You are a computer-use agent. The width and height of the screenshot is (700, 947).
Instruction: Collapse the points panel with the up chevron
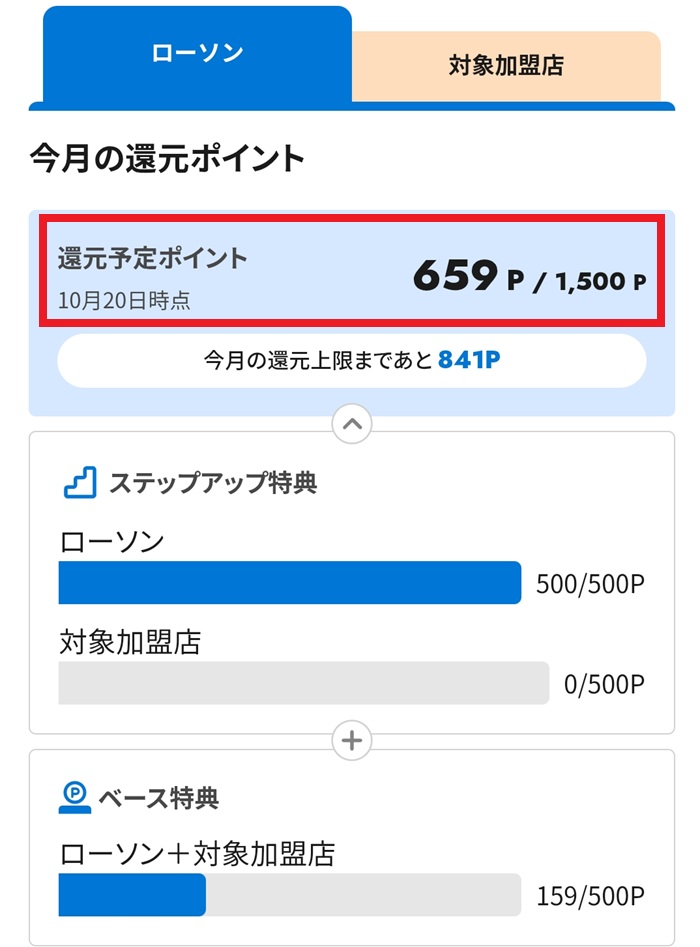point(351,424)
